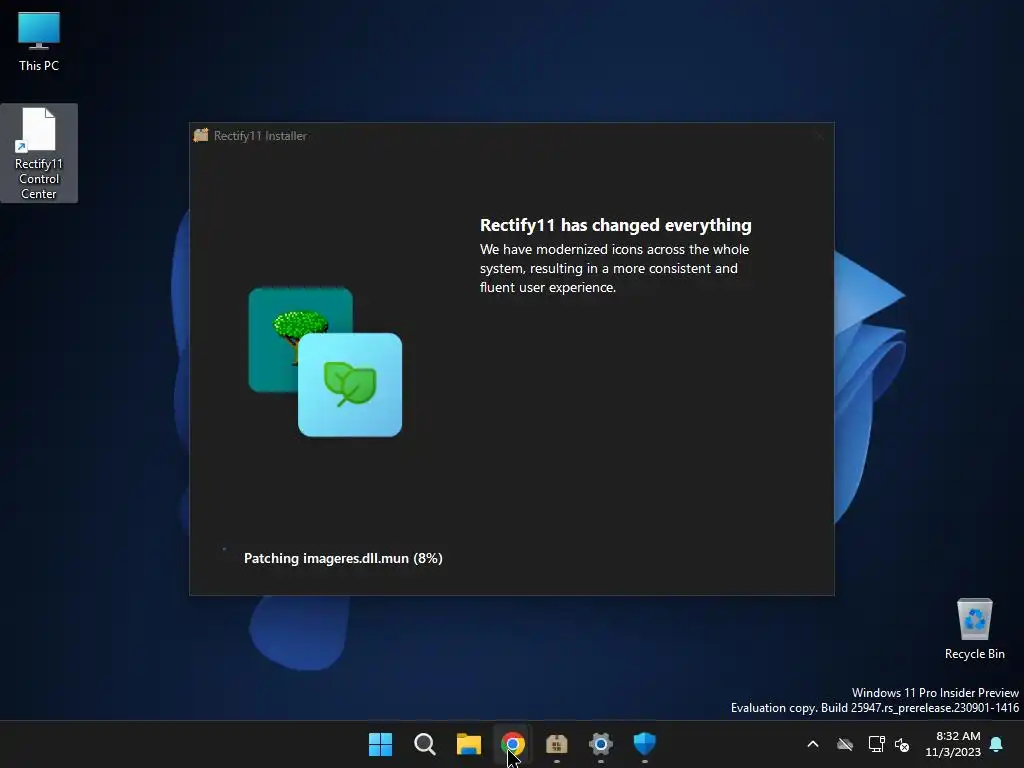The image size is (1024, 768).
Task: Open the Windows Security shield taskbar icon
Action: click(645, 744)
